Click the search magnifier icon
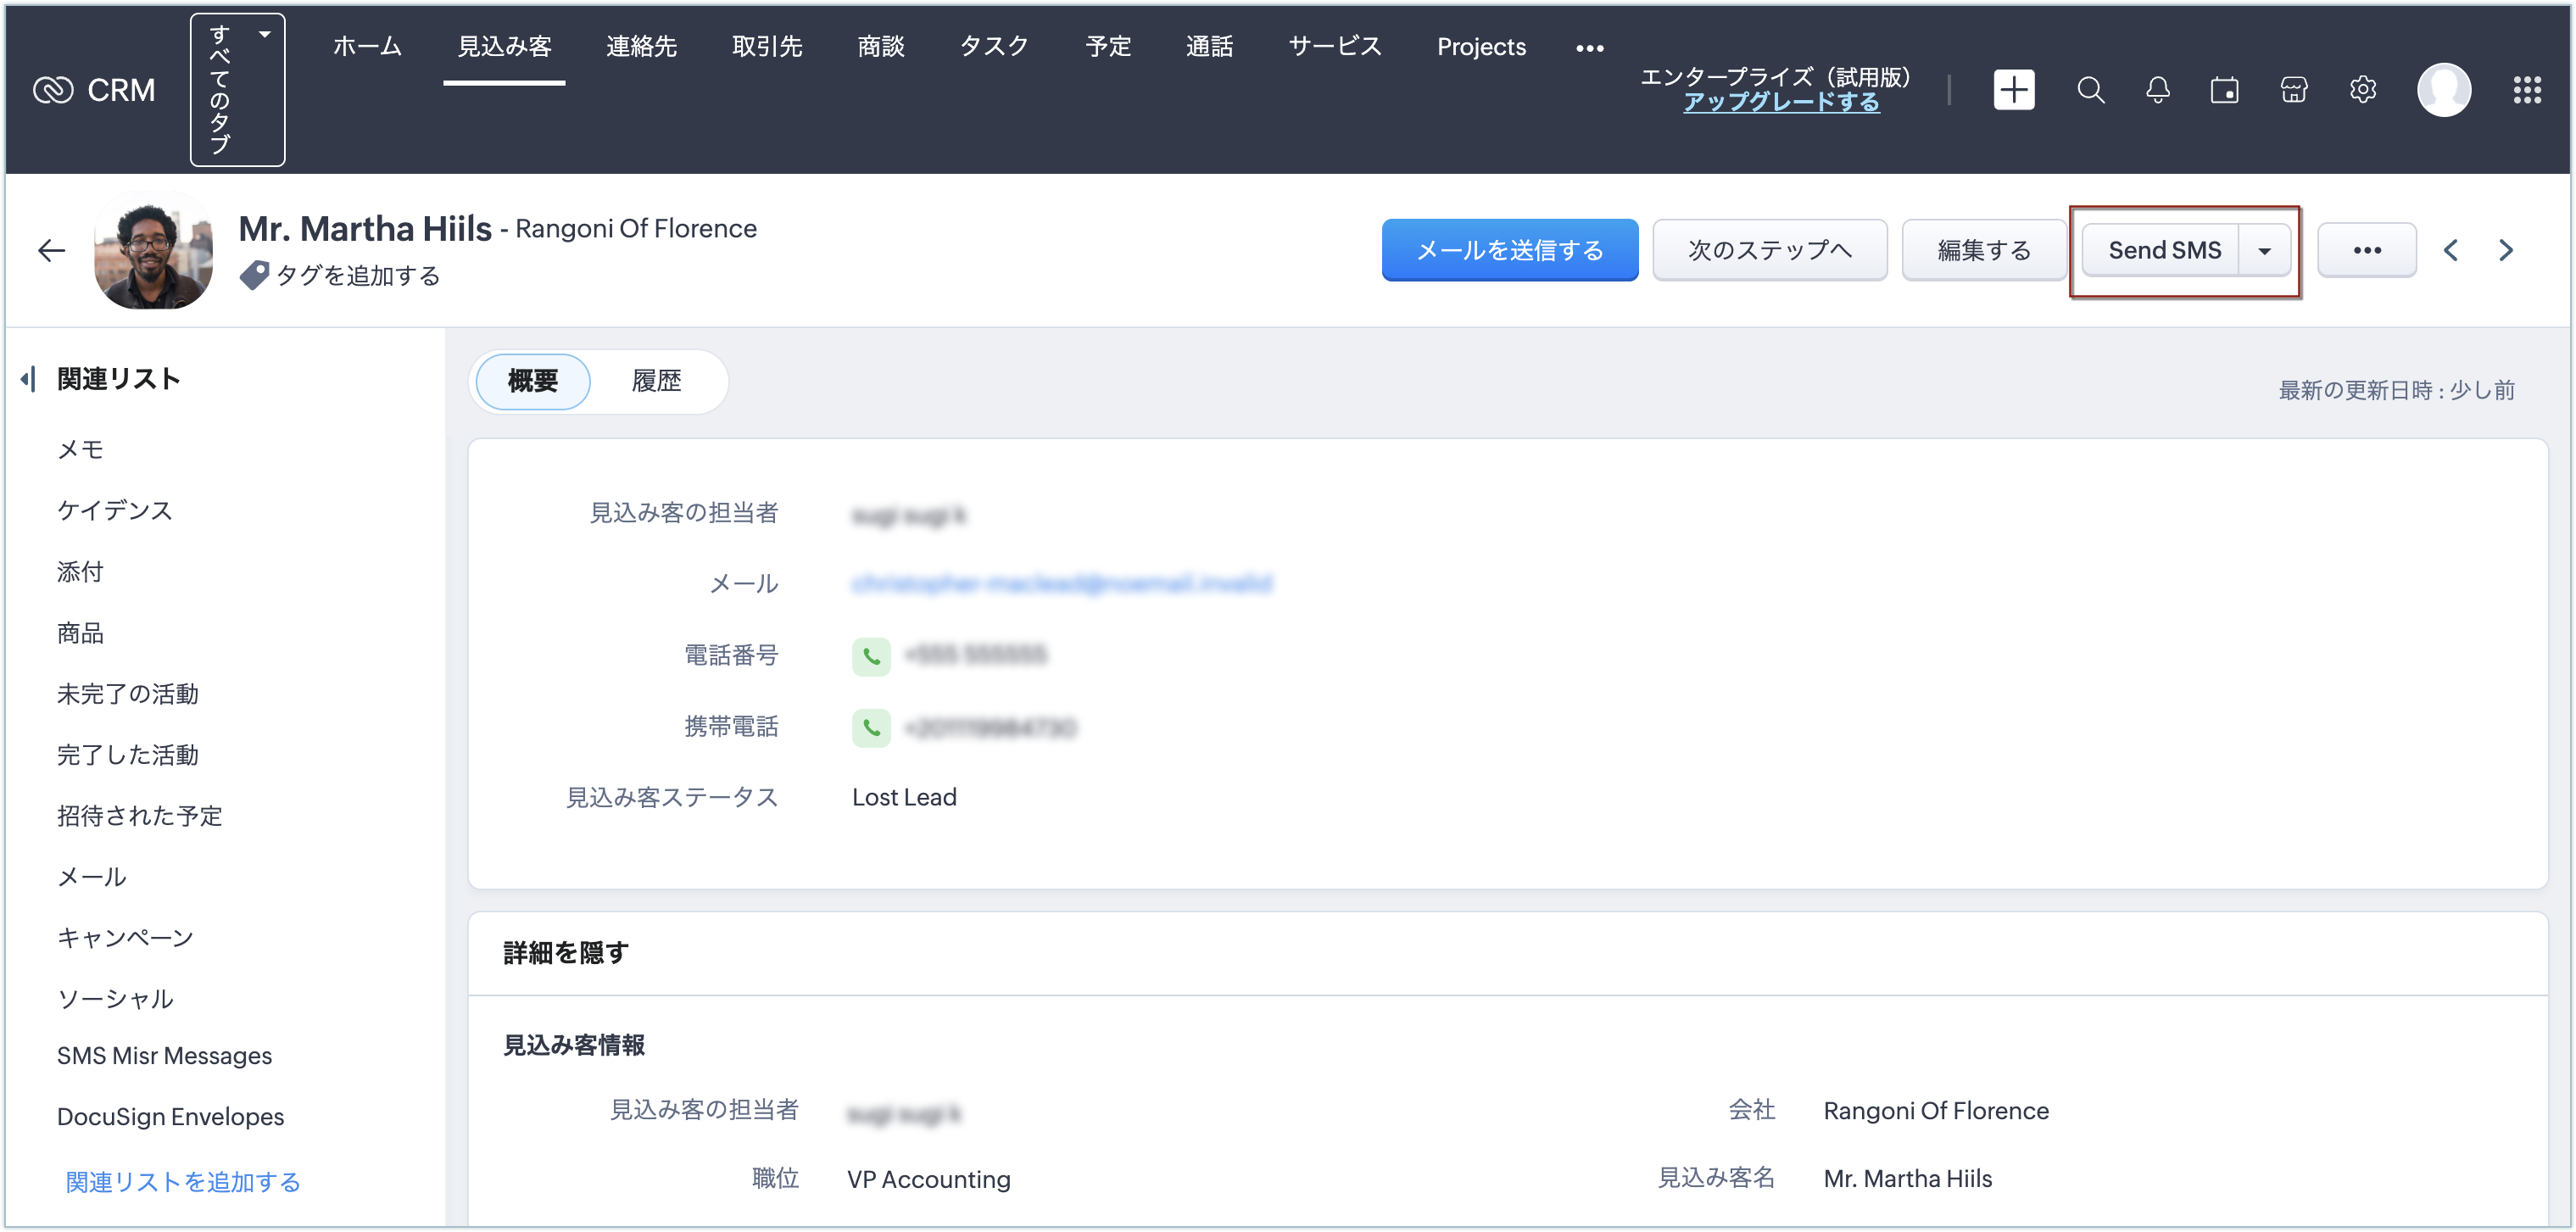The image size is (2576, 1232). pos(2090,90)
